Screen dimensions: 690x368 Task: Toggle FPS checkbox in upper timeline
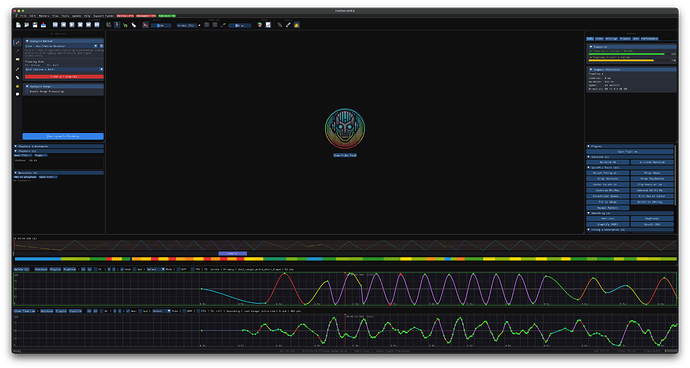click(x=193, y=269)
